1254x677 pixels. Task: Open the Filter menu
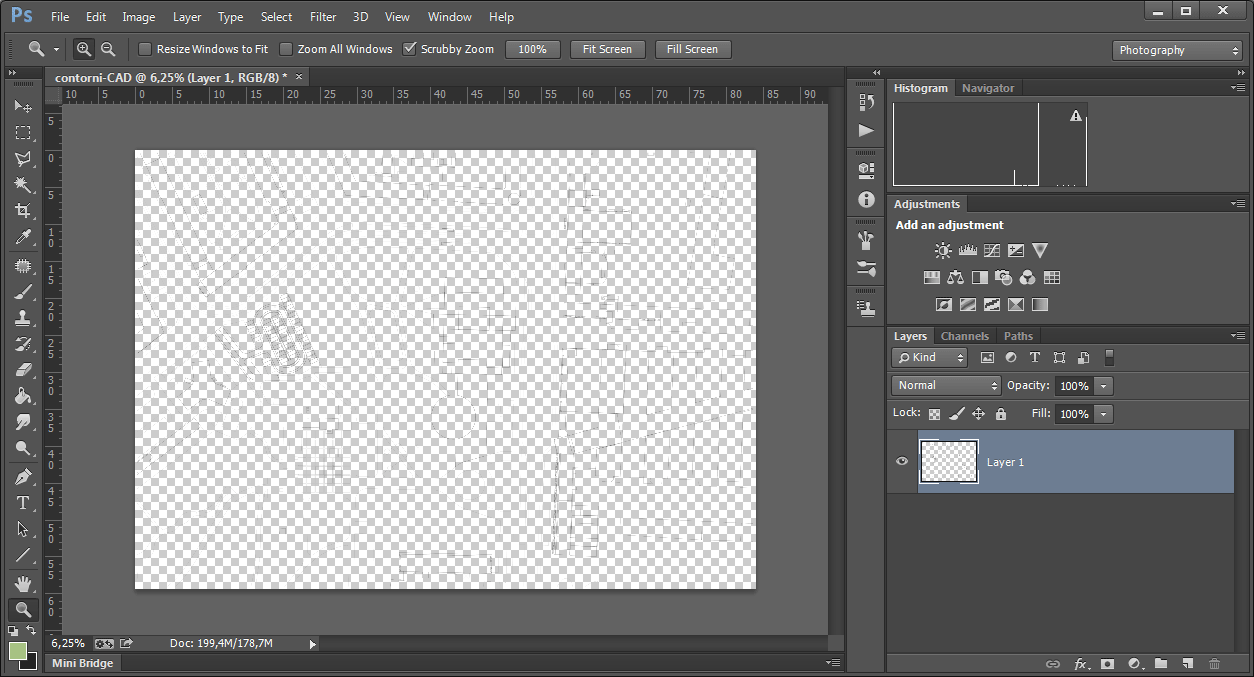point(323,17)
